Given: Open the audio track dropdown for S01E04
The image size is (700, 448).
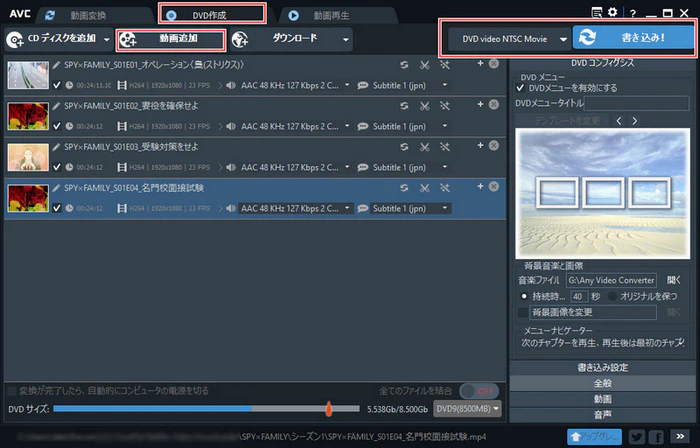Looking at the screenshot, I should click(x=294, y=208).
